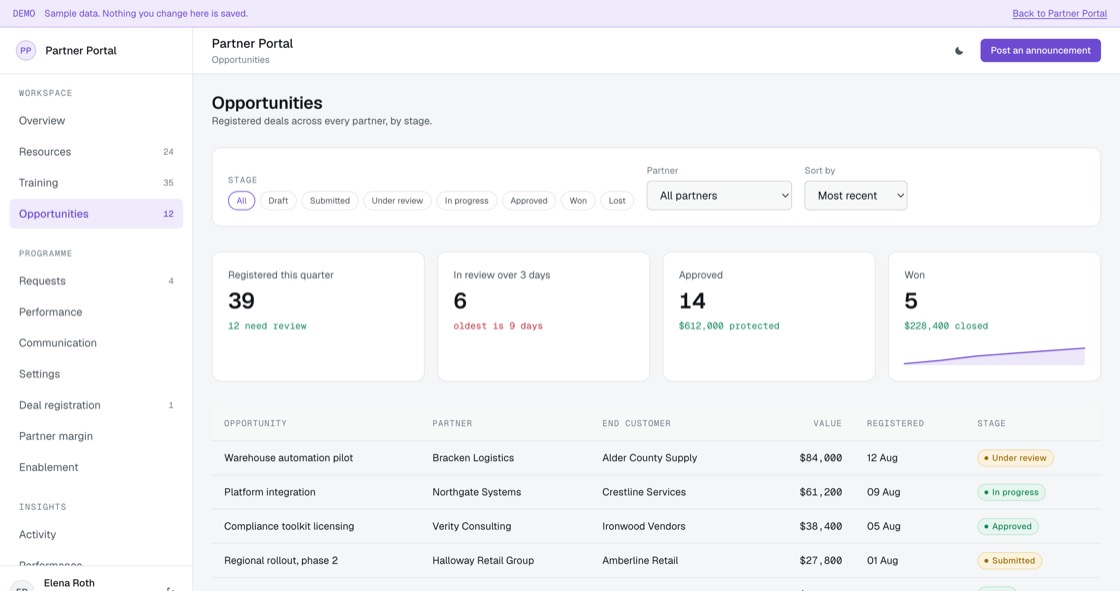Image resolution: width=1120 pixels, height=591 pixels.
Task: Click the Registered this quarter card
Action: click(318, 316)
